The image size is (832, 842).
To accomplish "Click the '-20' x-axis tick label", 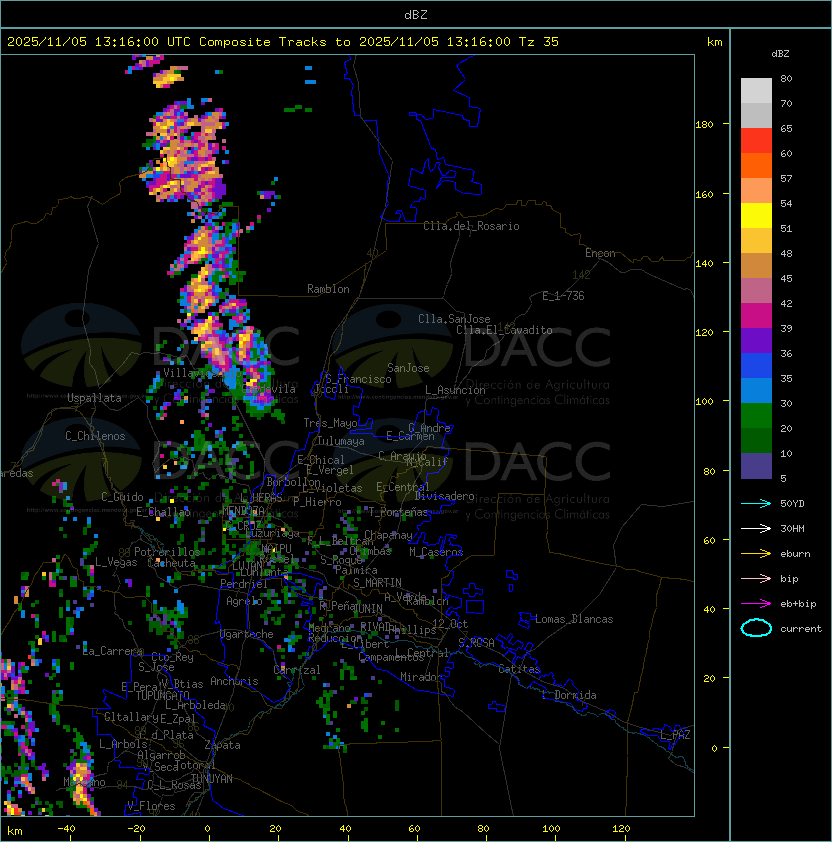I will tap(136, 829).
